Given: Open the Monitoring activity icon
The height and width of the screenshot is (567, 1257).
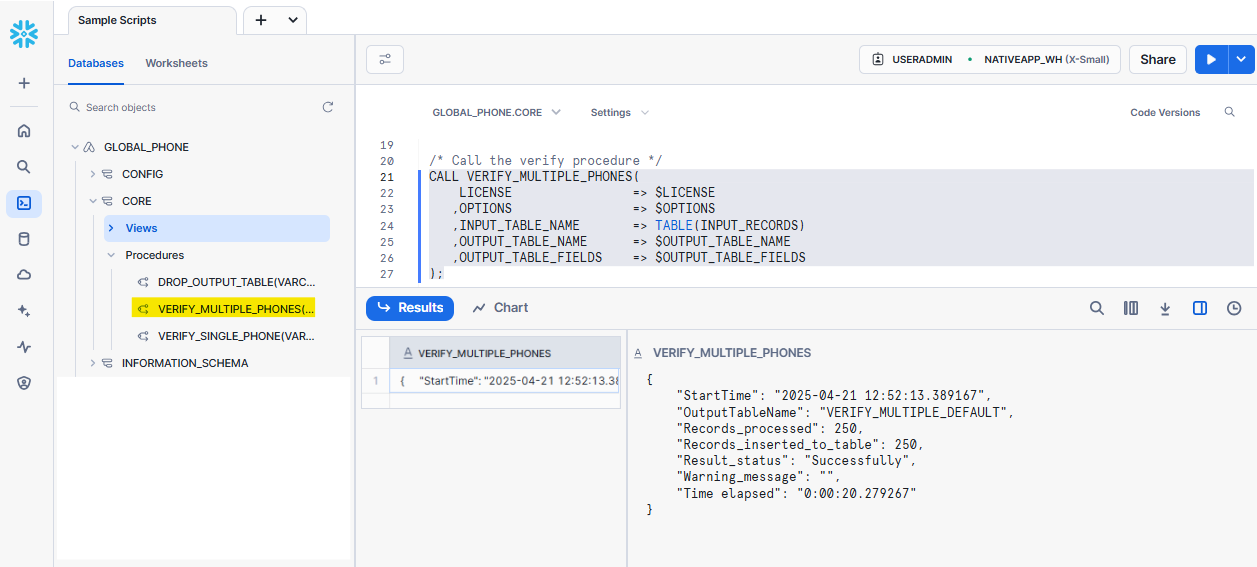Looking at the screenshot, I should pos(24,347).
